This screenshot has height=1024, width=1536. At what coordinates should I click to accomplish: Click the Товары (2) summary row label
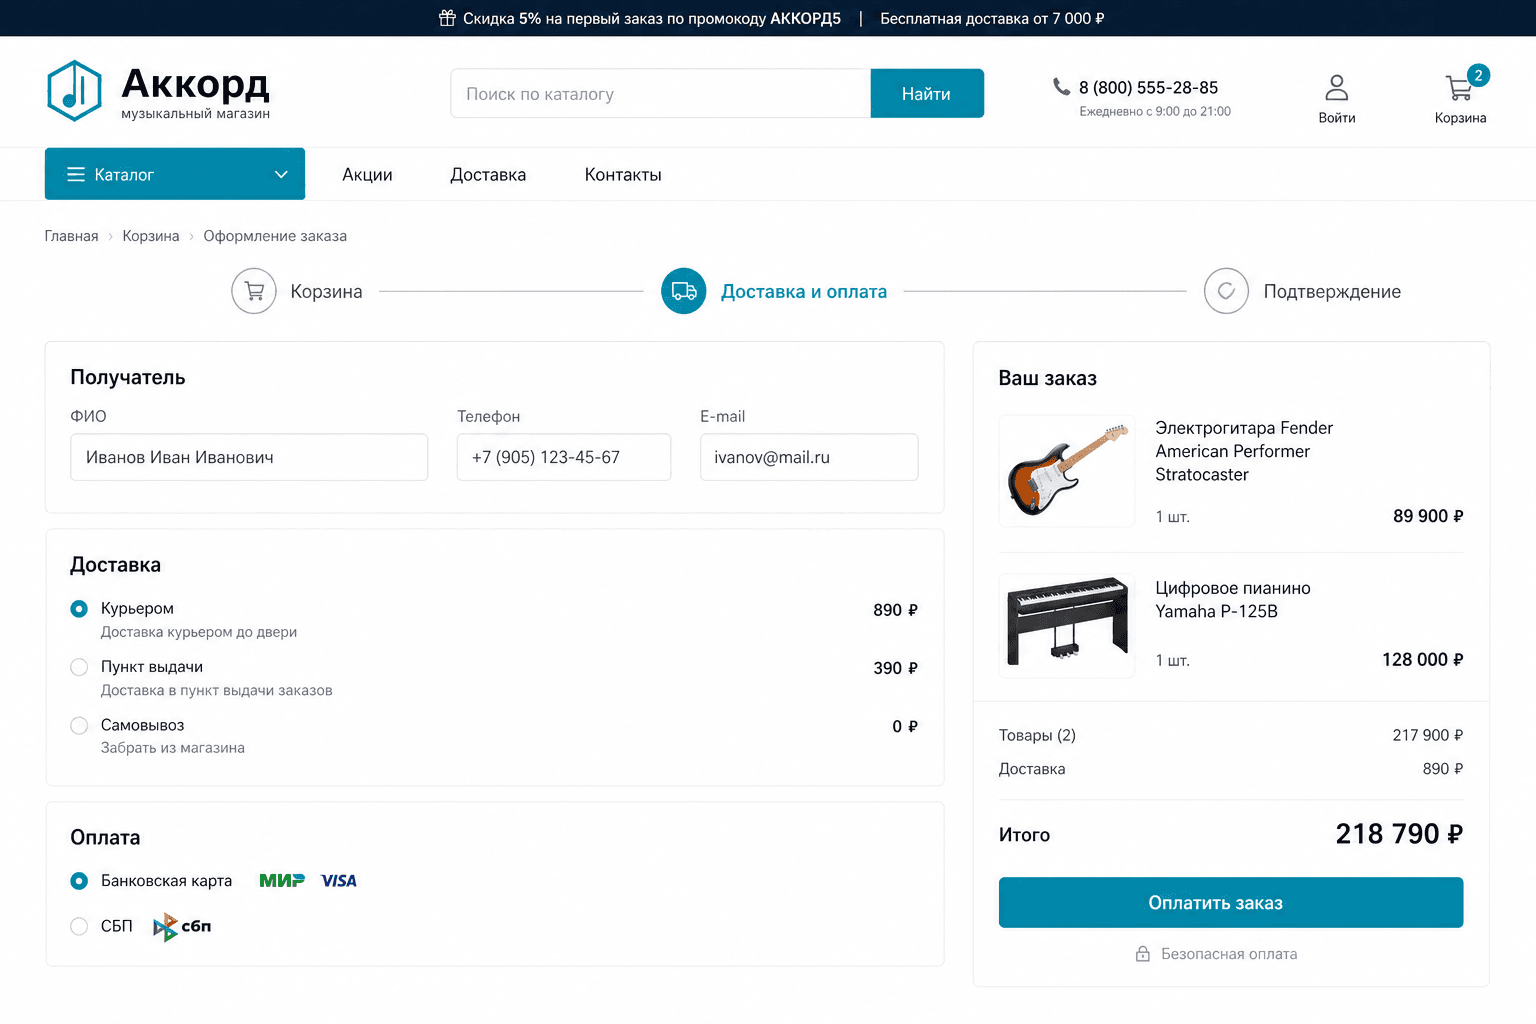point(1037,735)
